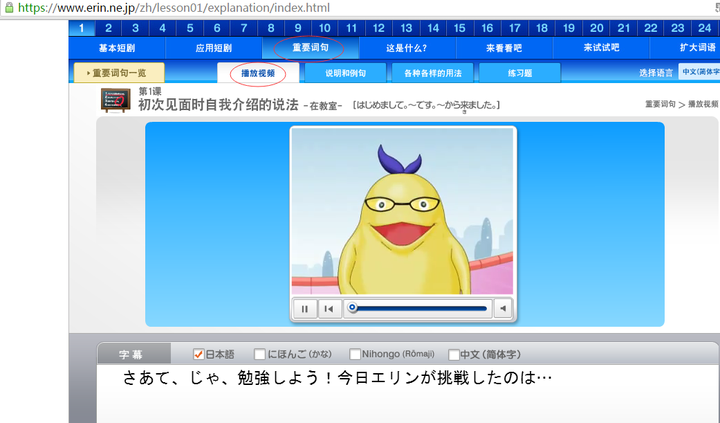Click the Japanese subtitle text line
720x423 pixels.
pyautogui.click(x=337, y=378)
